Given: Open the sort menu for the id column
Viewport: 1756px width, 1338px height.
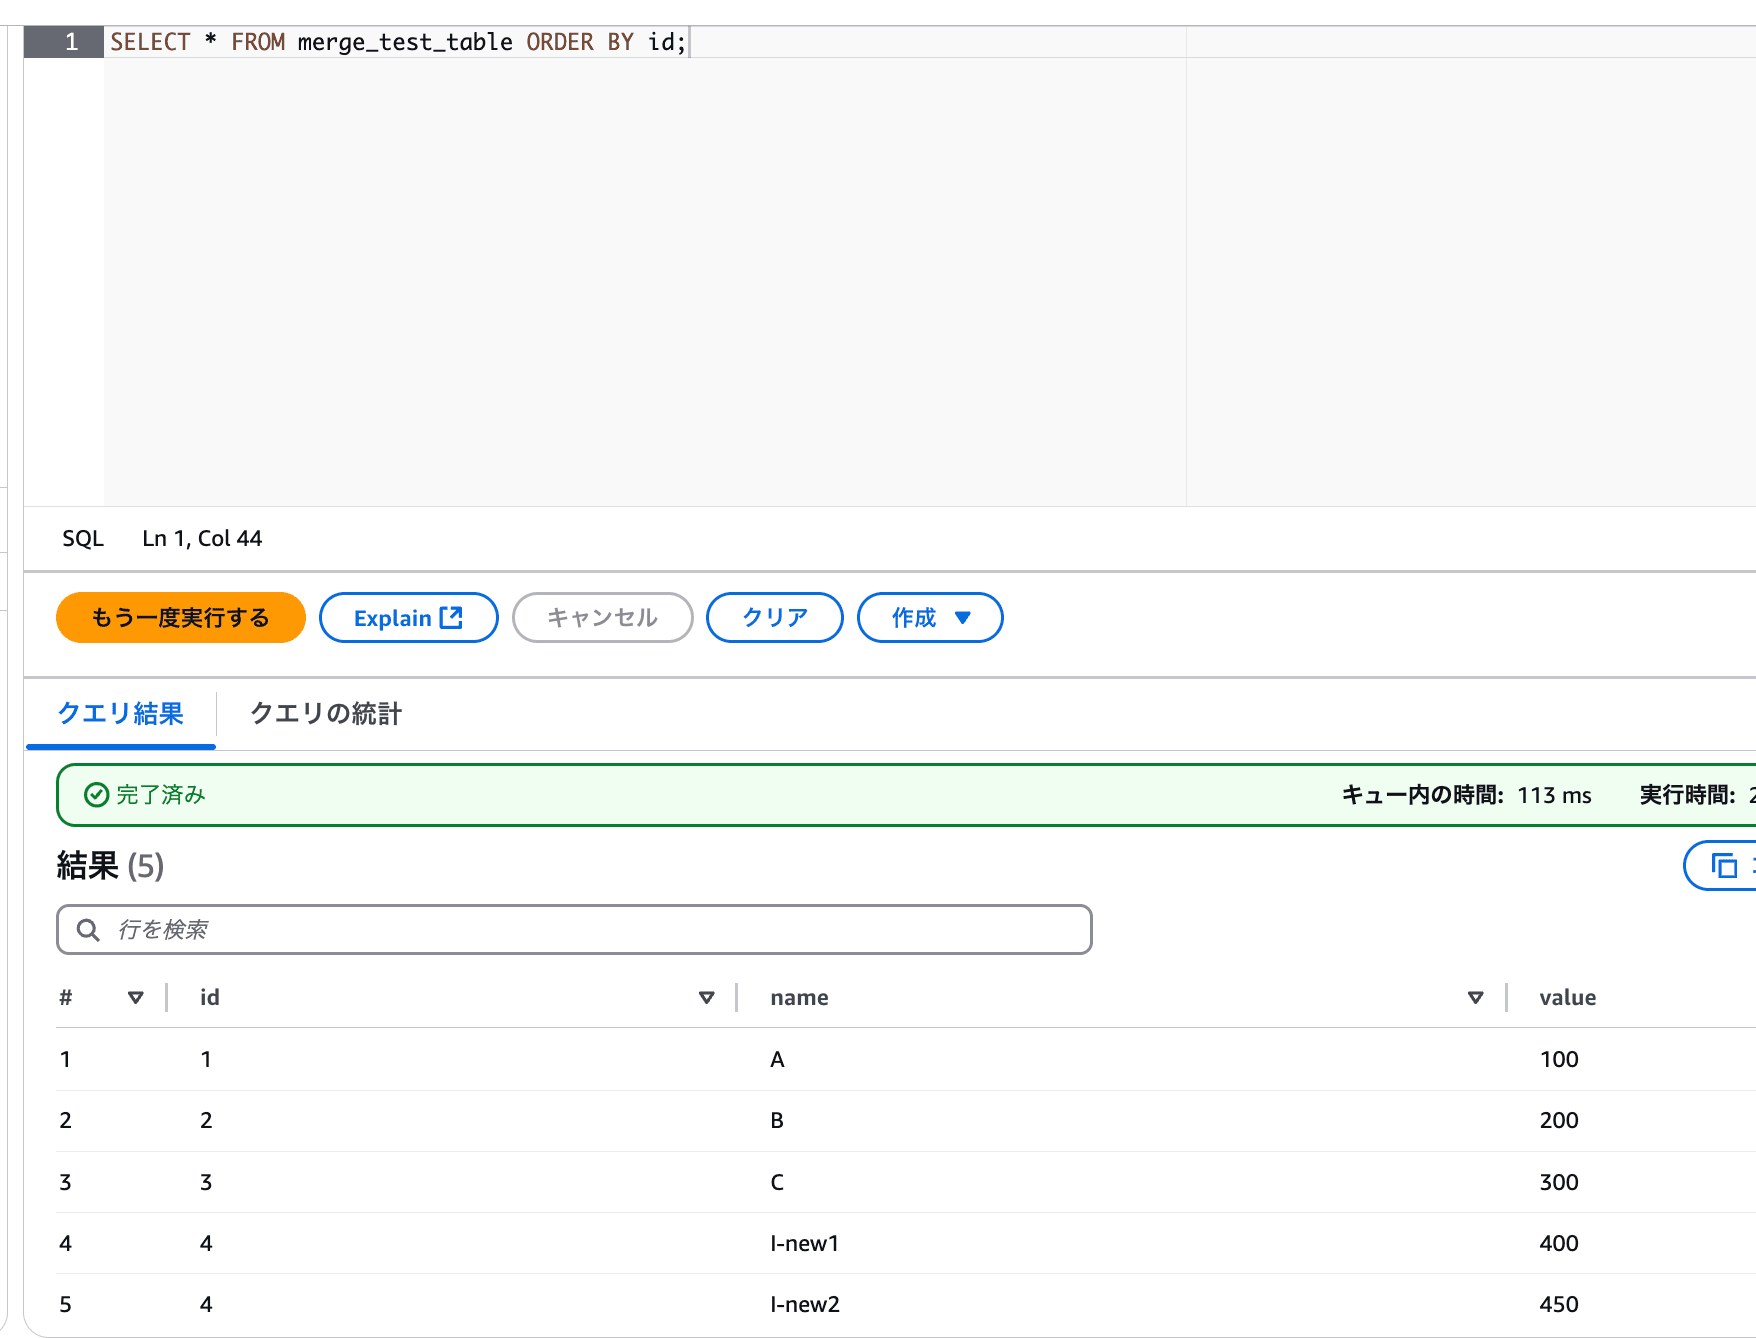Looking at the screenshot, I should (x=707, y=997).
